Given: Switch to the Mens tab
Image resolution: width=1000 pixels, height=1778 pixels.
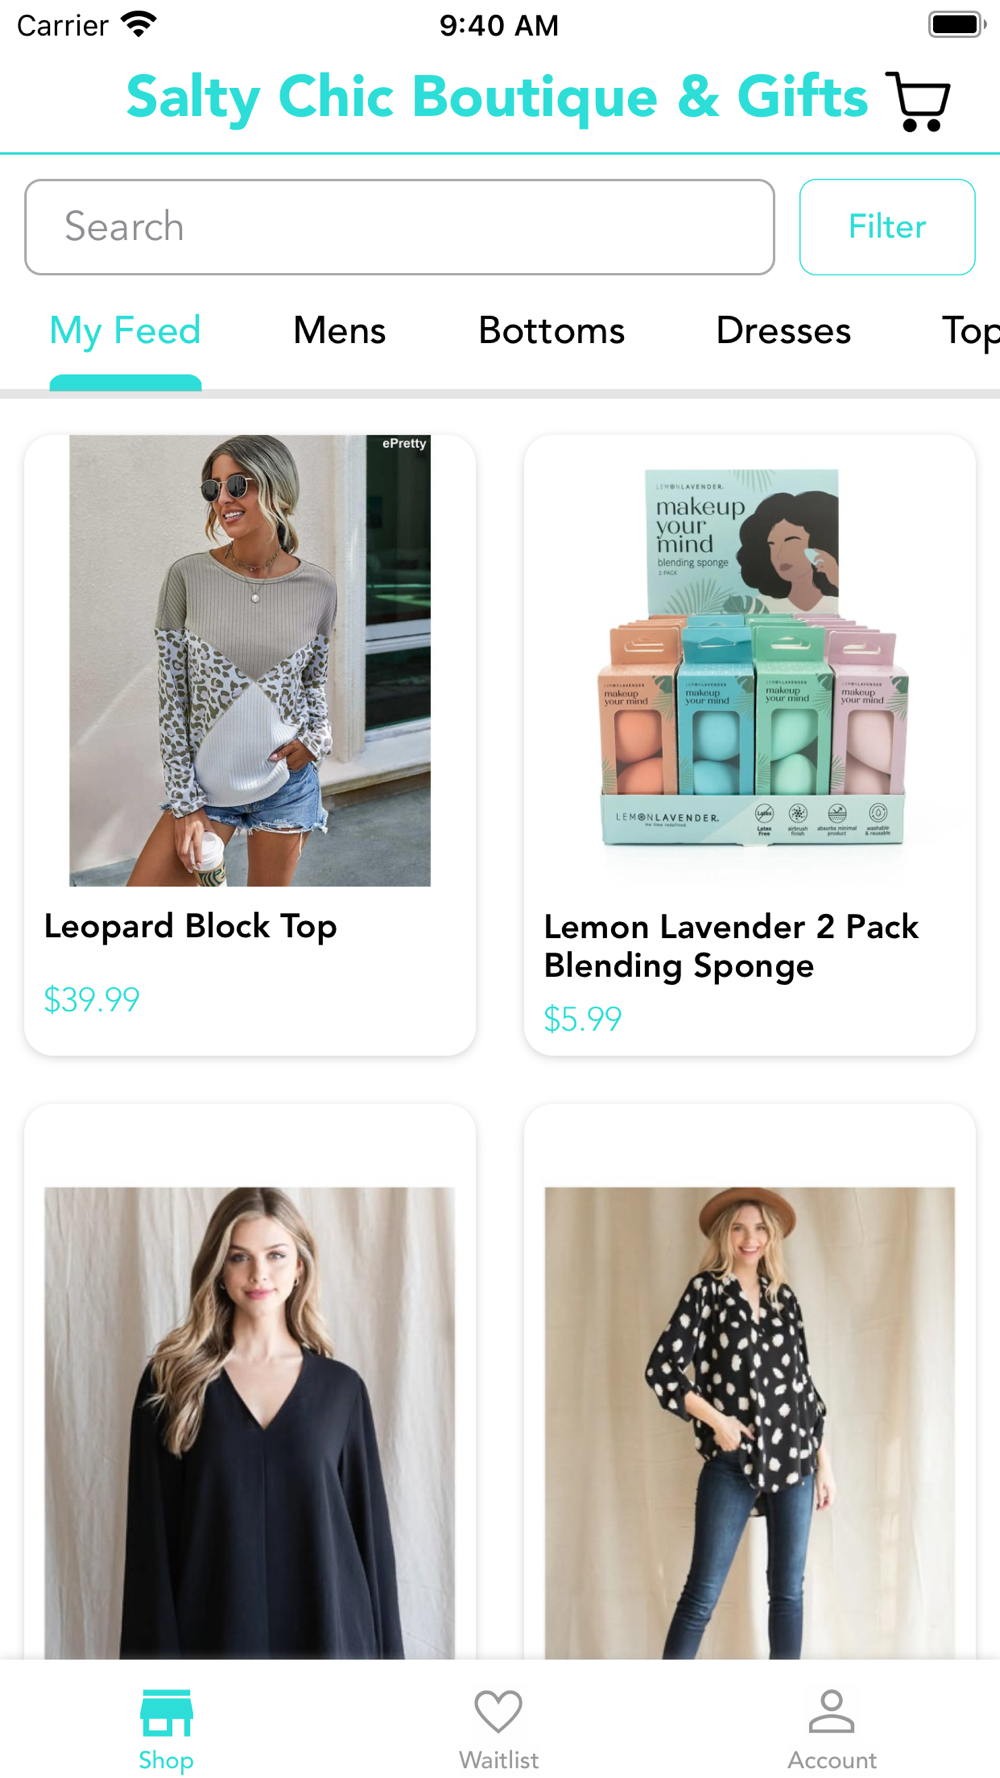Looking at the screenshot, I should (x=339, y=331).
